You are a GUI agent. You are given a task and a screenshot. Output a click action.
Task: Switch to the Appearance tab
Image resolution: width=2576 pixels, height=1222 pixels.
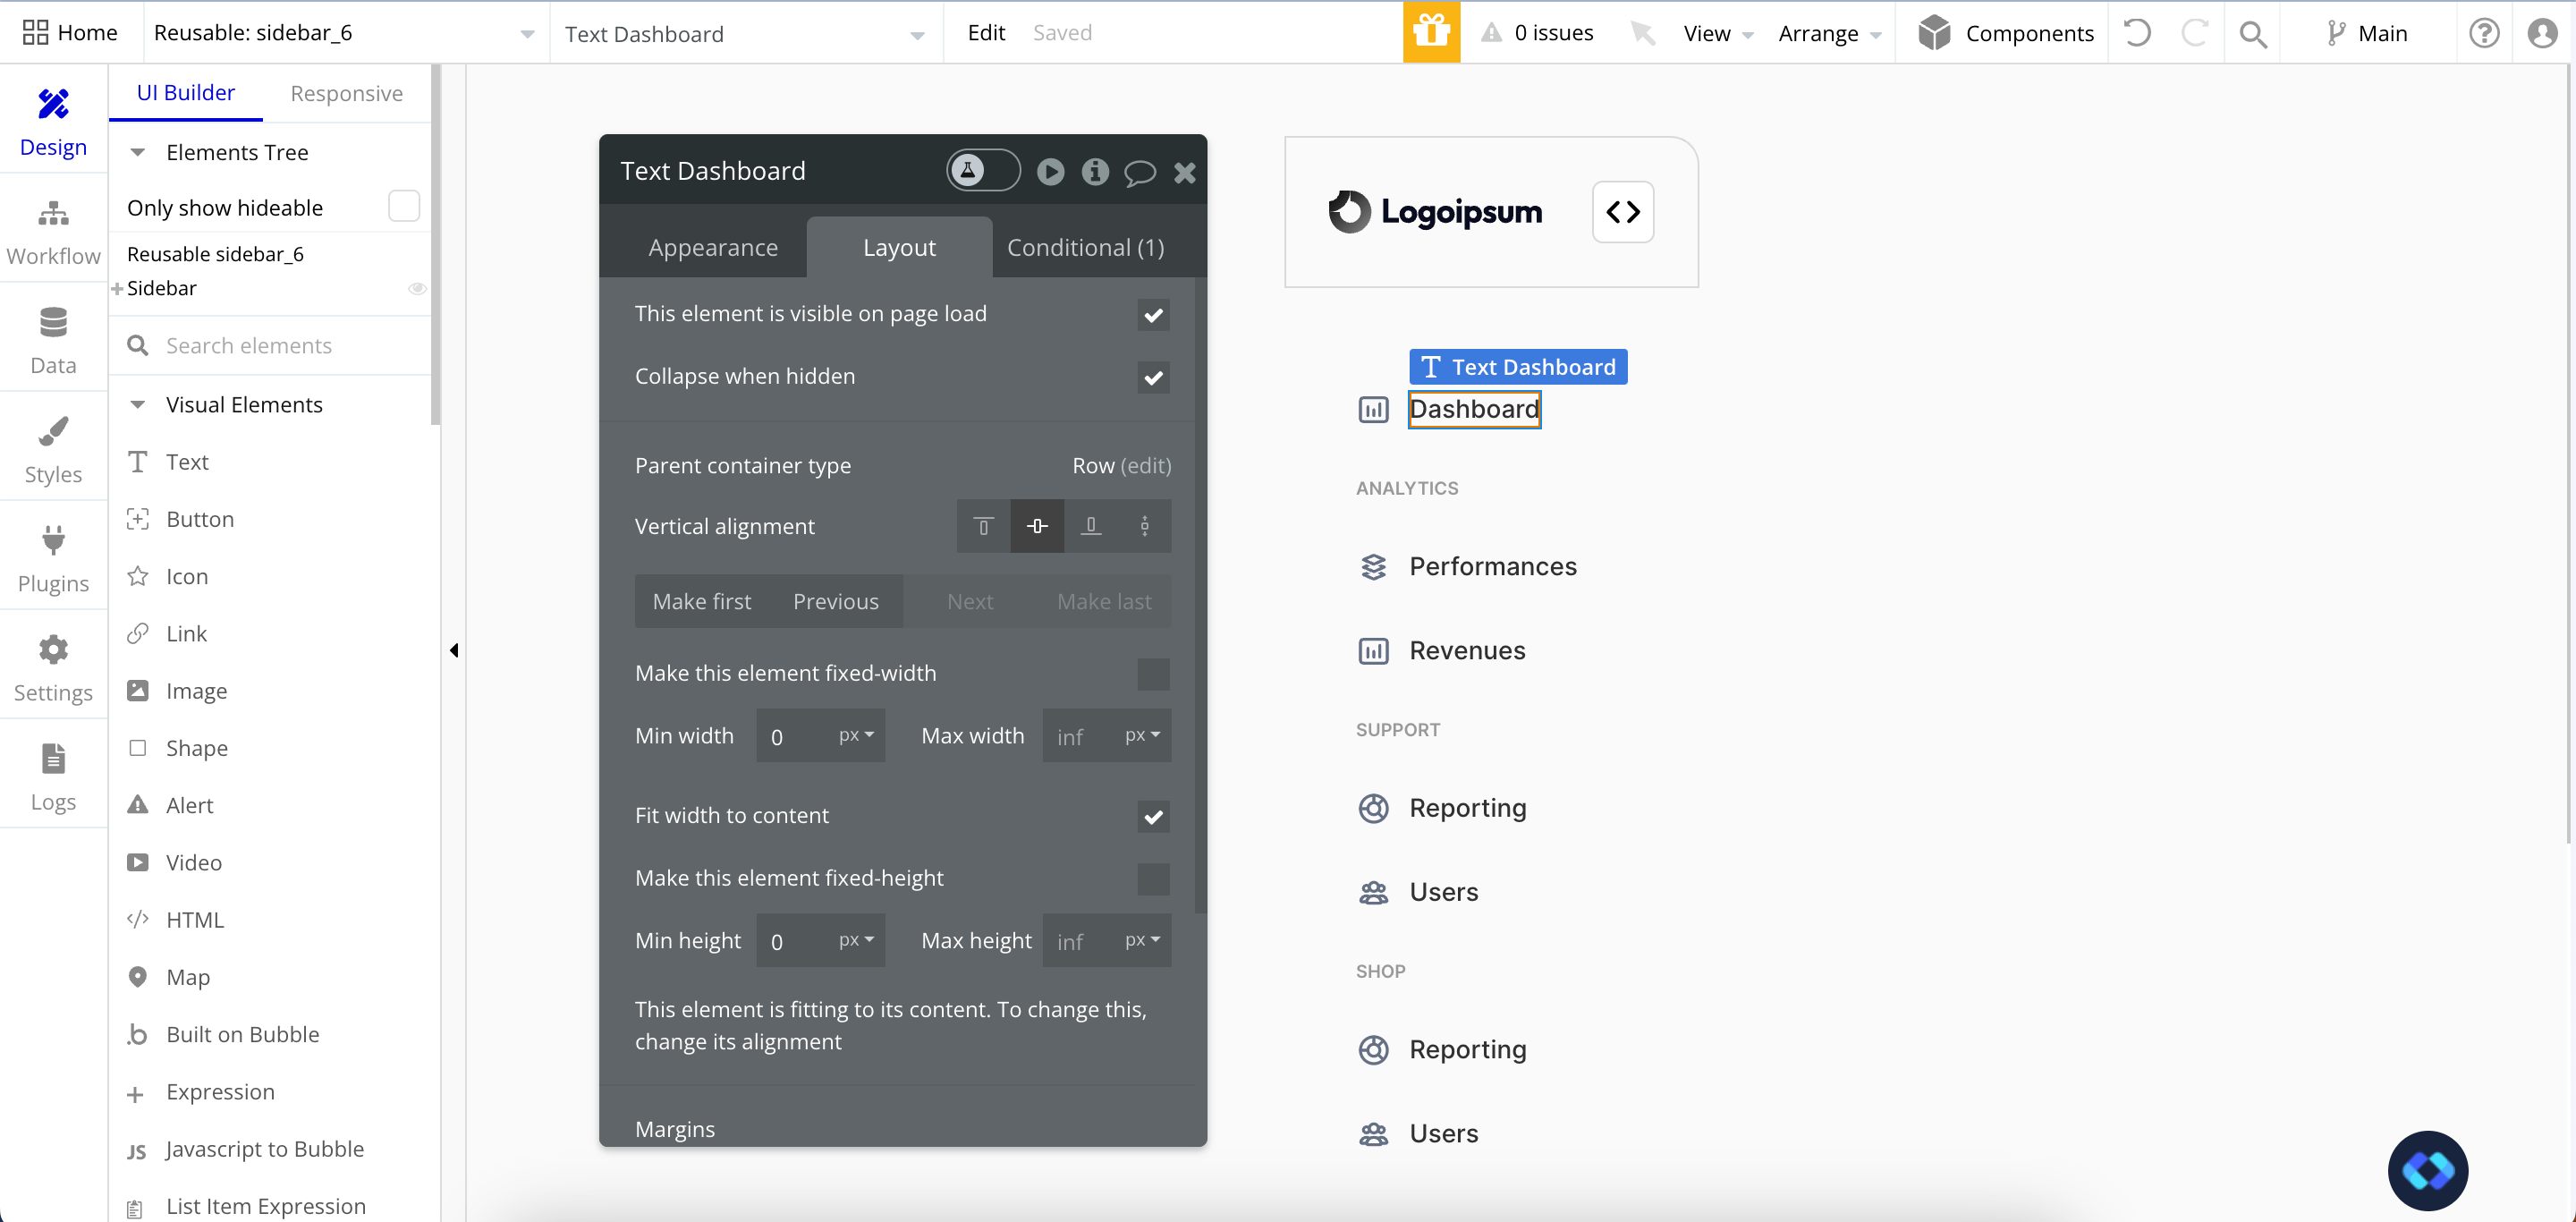[x=713, y=247]
